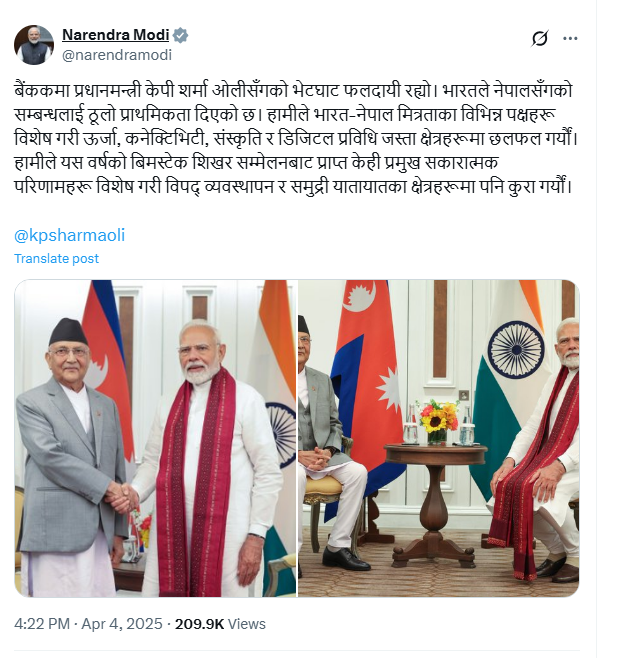Viewport: 617px width, 658px height.
Task: Click Translate post
Action: (57, 258)
